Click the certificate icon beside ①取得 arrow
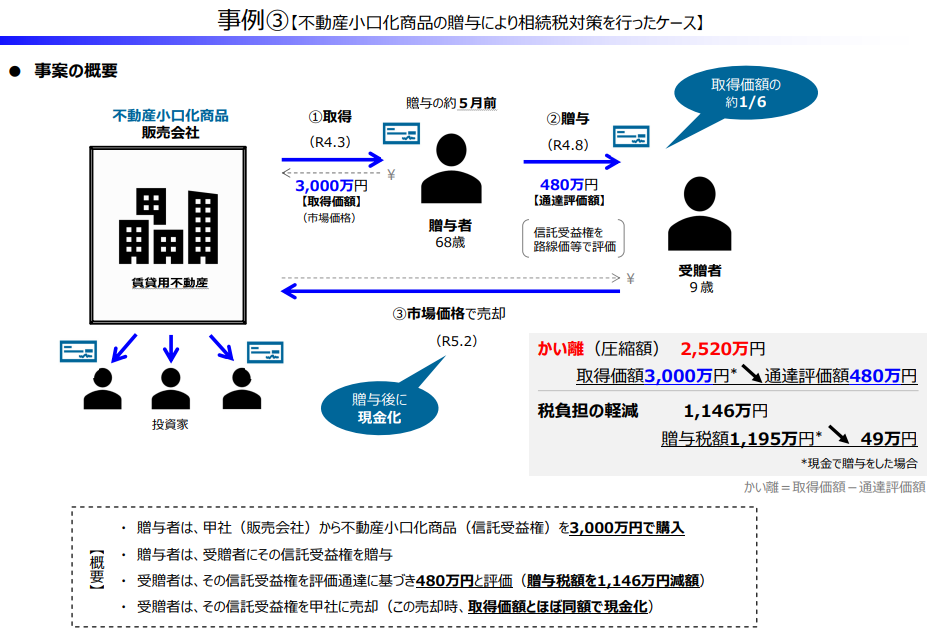Viewport: 929px width, 630px height. click(x=402, y=135)
